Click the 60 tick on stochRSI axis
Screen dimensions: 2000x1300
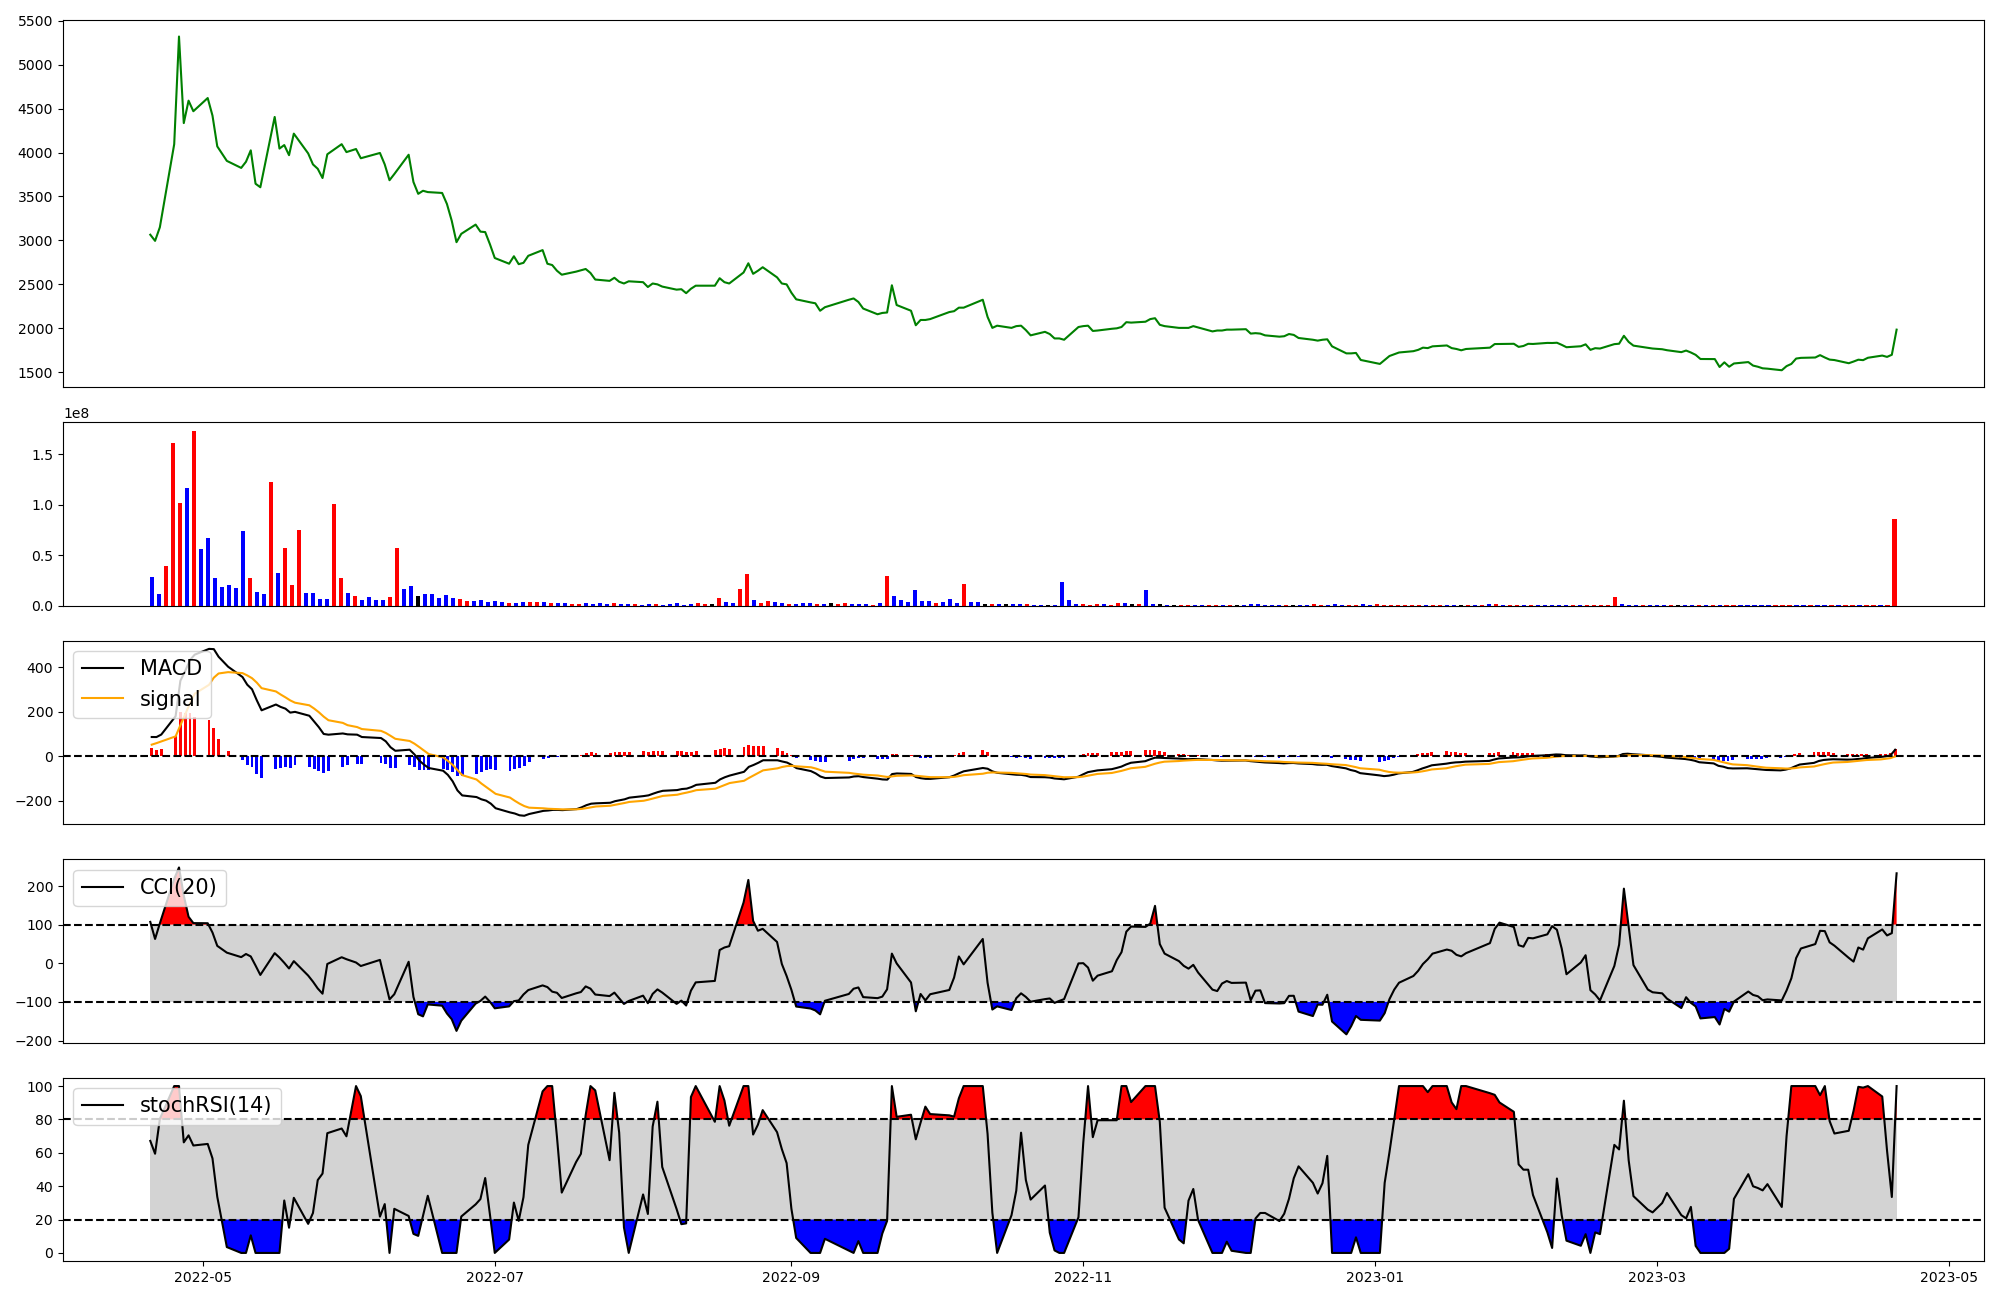46,1154
